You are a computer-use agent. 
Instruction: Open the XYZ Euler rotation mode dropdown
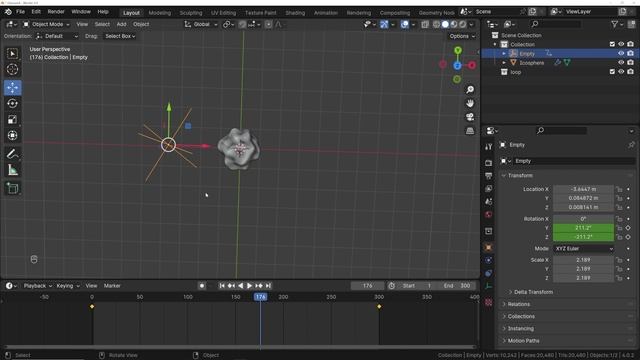click(x=583, y=249)
